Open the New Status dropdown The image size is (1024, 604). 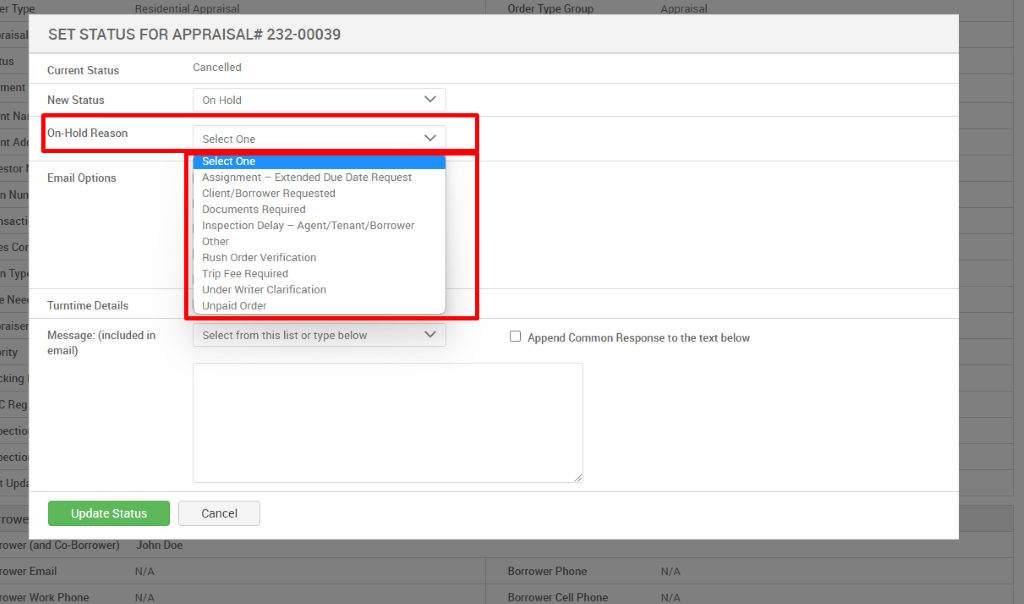(318, 99)
